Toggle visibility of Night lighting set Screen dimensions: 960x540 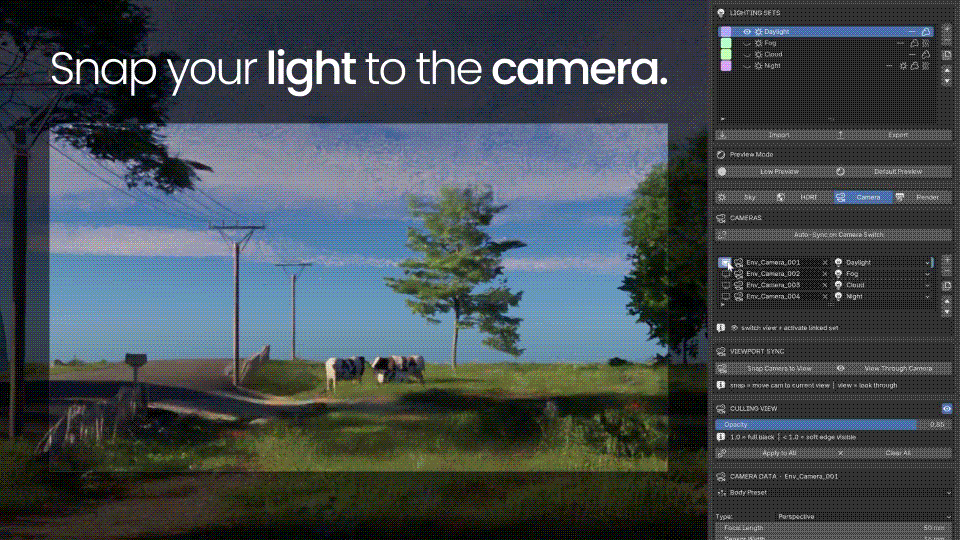[747, 66]
